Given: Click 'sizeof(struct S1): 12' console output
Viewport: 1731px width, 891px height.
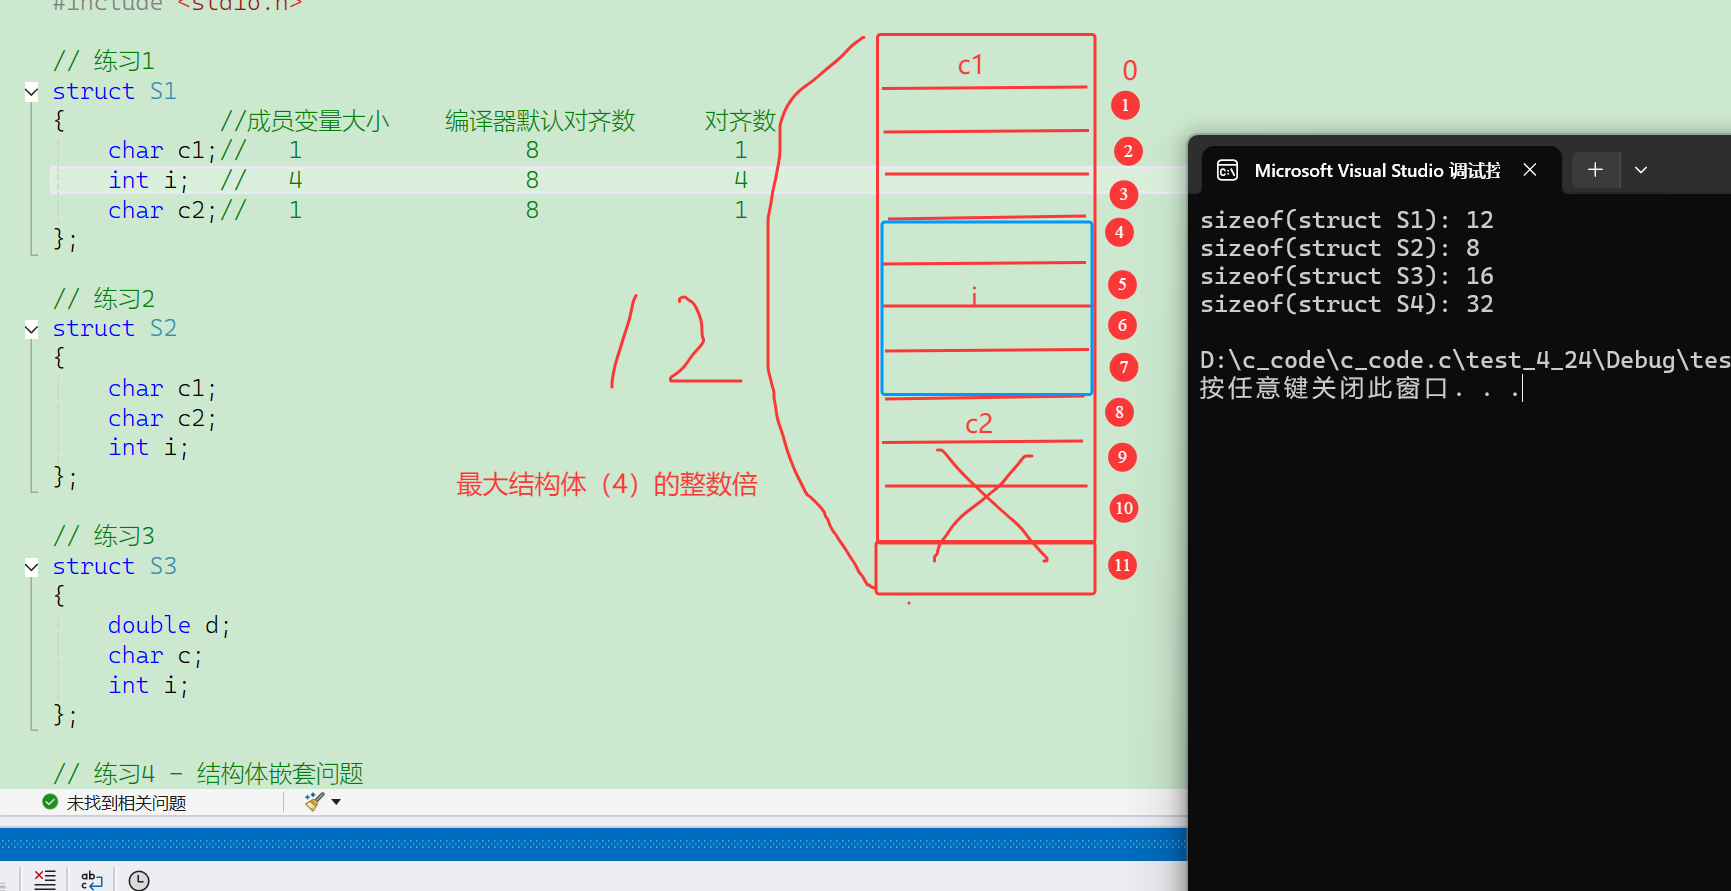Looking at the screenshot, I should [x=1346, y=220].
